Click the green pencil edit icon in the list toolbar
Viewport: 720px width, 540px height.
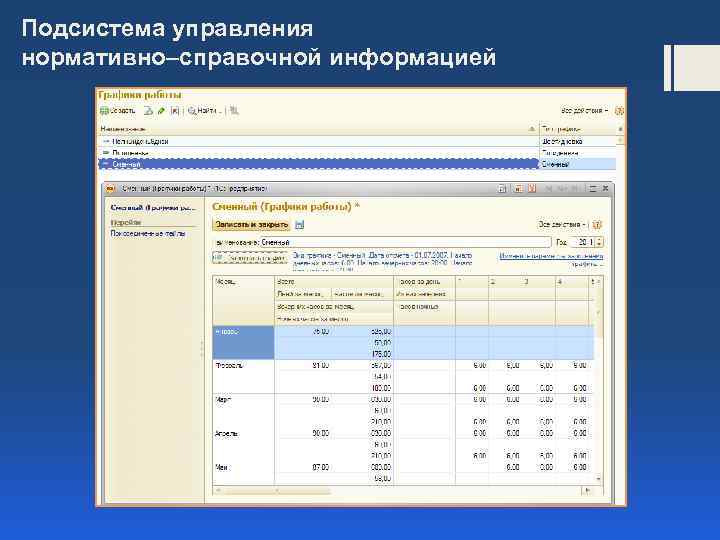pos(161,111)
